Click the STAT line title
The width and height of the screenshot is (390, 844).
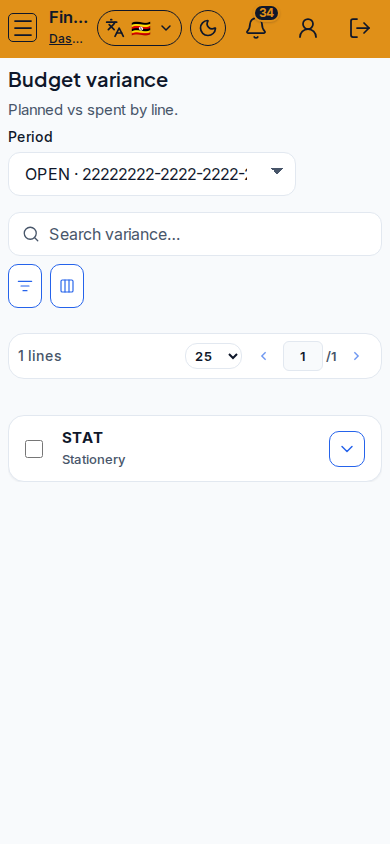point(82,438)
